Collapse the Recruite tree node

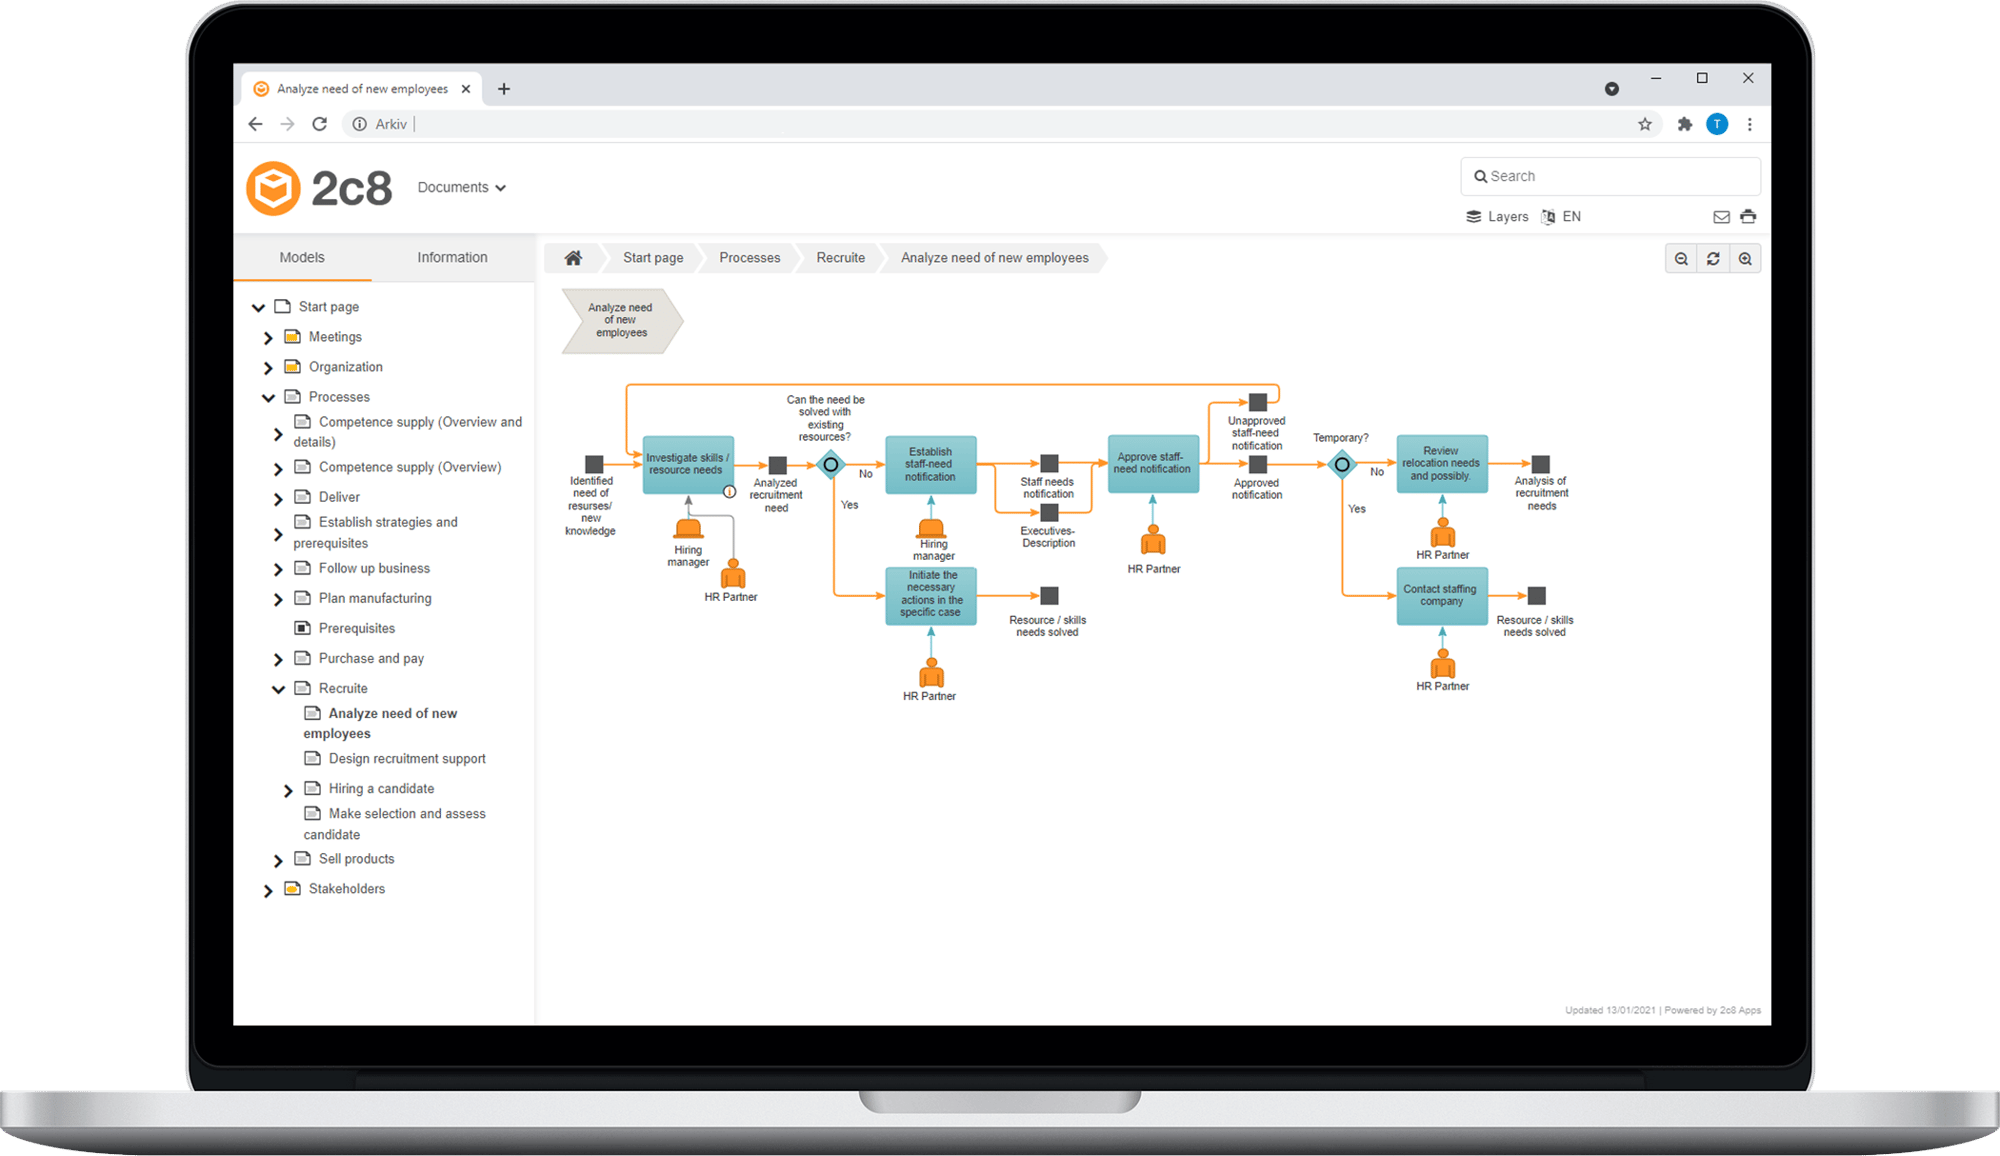[278, 689]
